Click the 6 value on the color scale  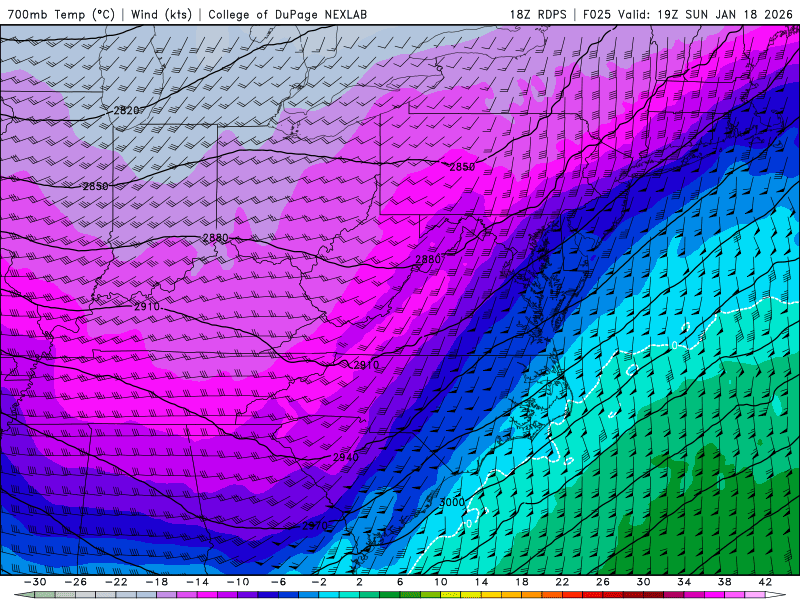(x=400, y=582)
